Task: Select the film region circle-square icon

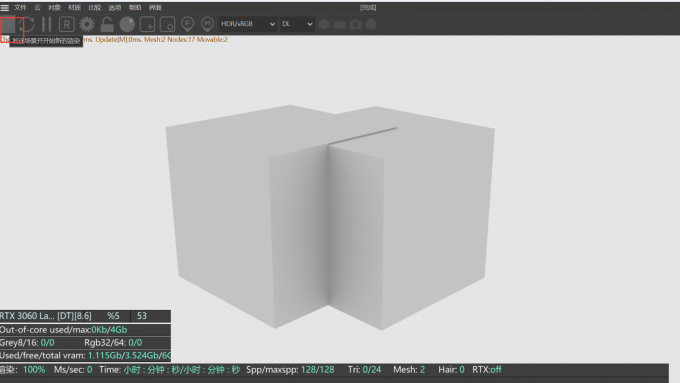Action: pyautogui.click(x=167, y=25)
